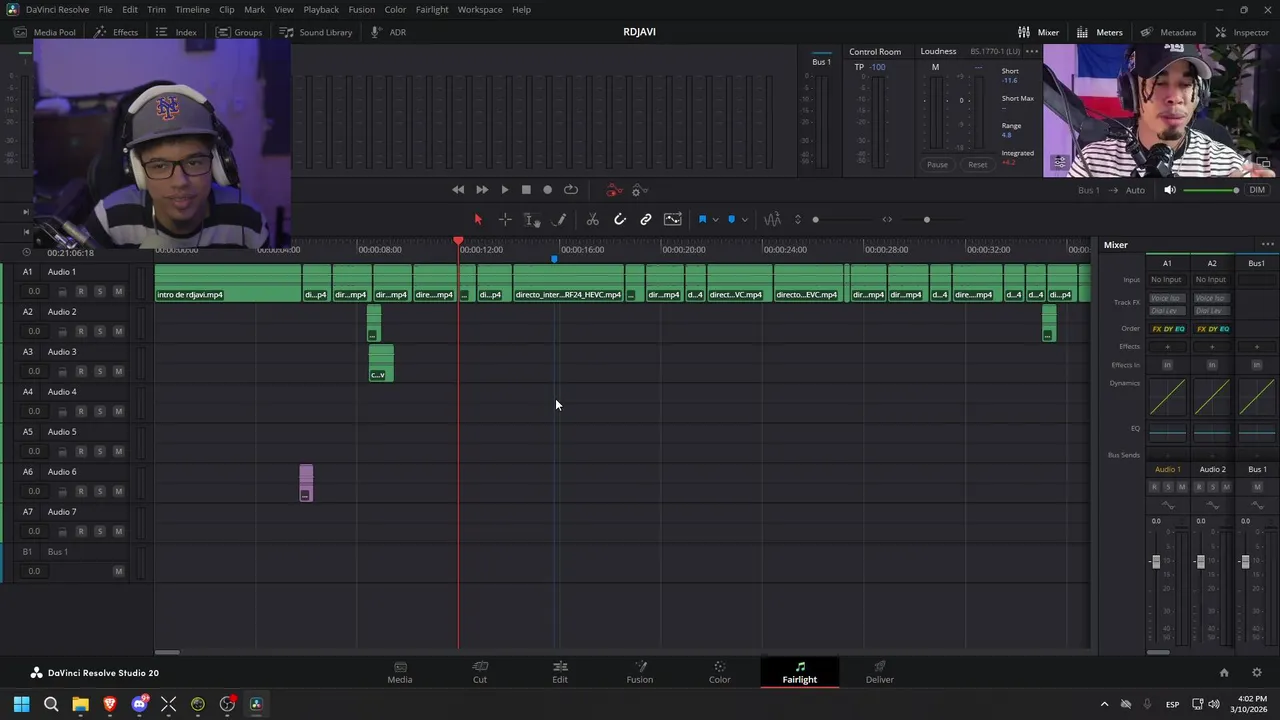Toggle the chain link selection icon
The height and width of the screenshot is (720, 1280).
[646, 219]
